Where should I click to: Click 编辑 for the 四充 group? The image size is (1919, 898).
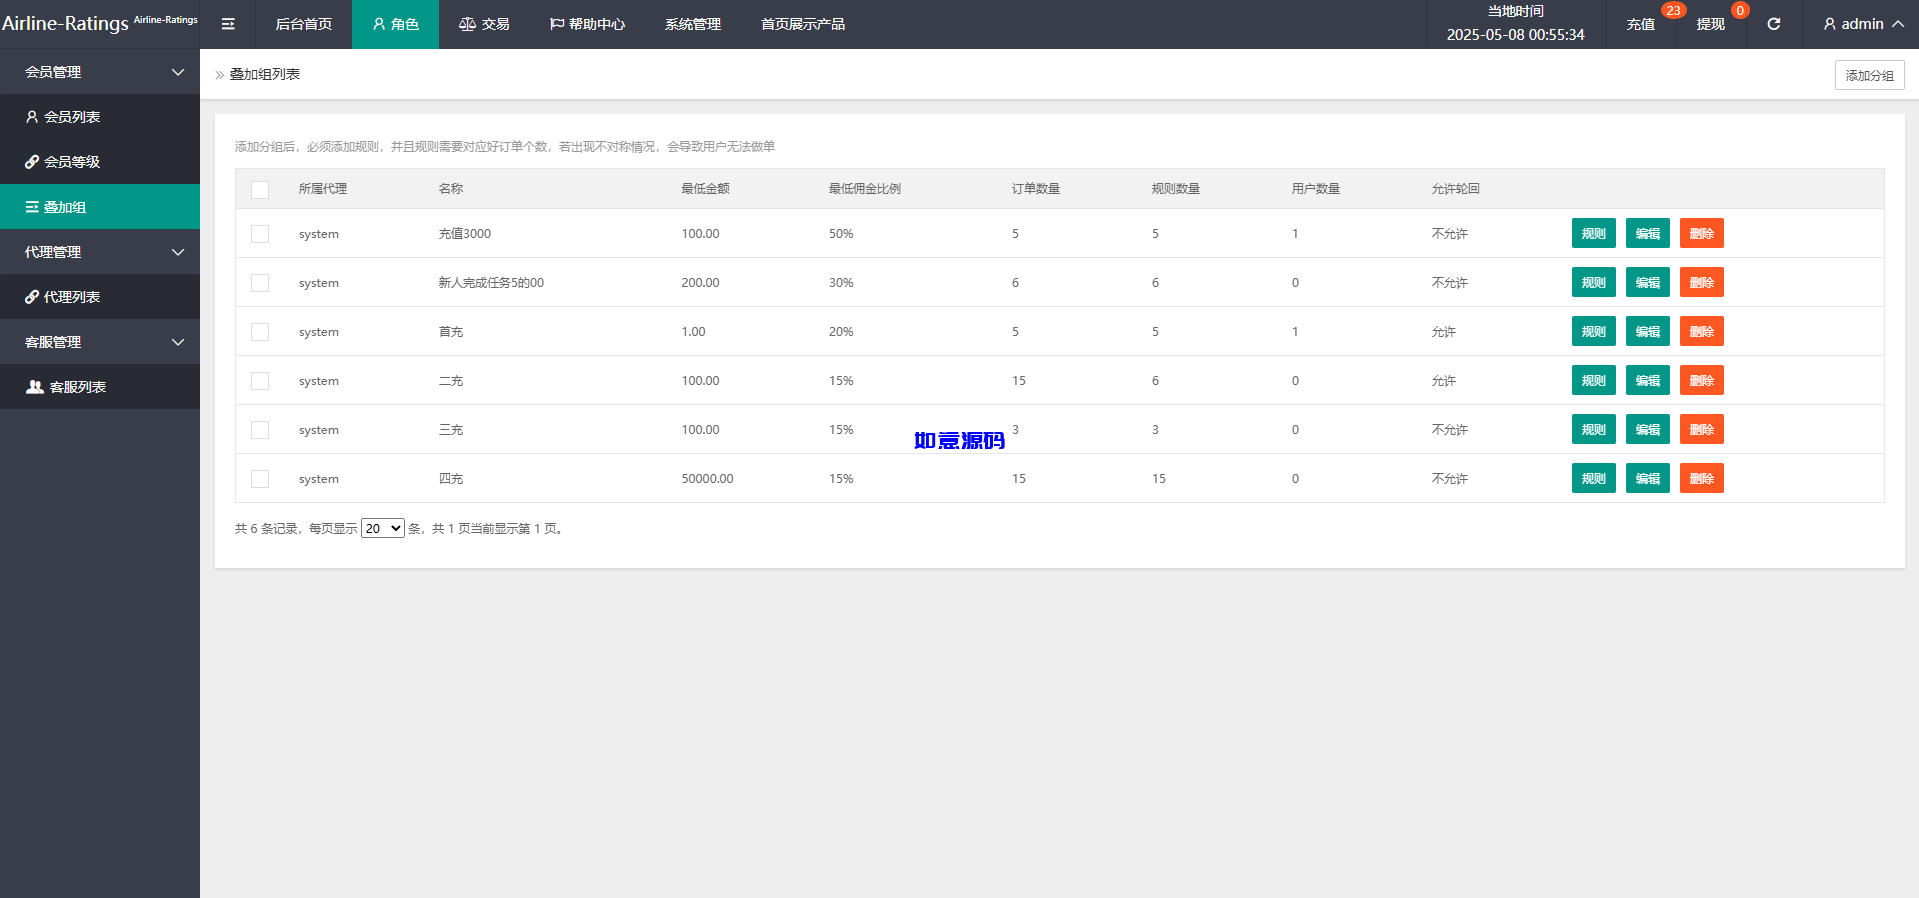point(1648,478)
